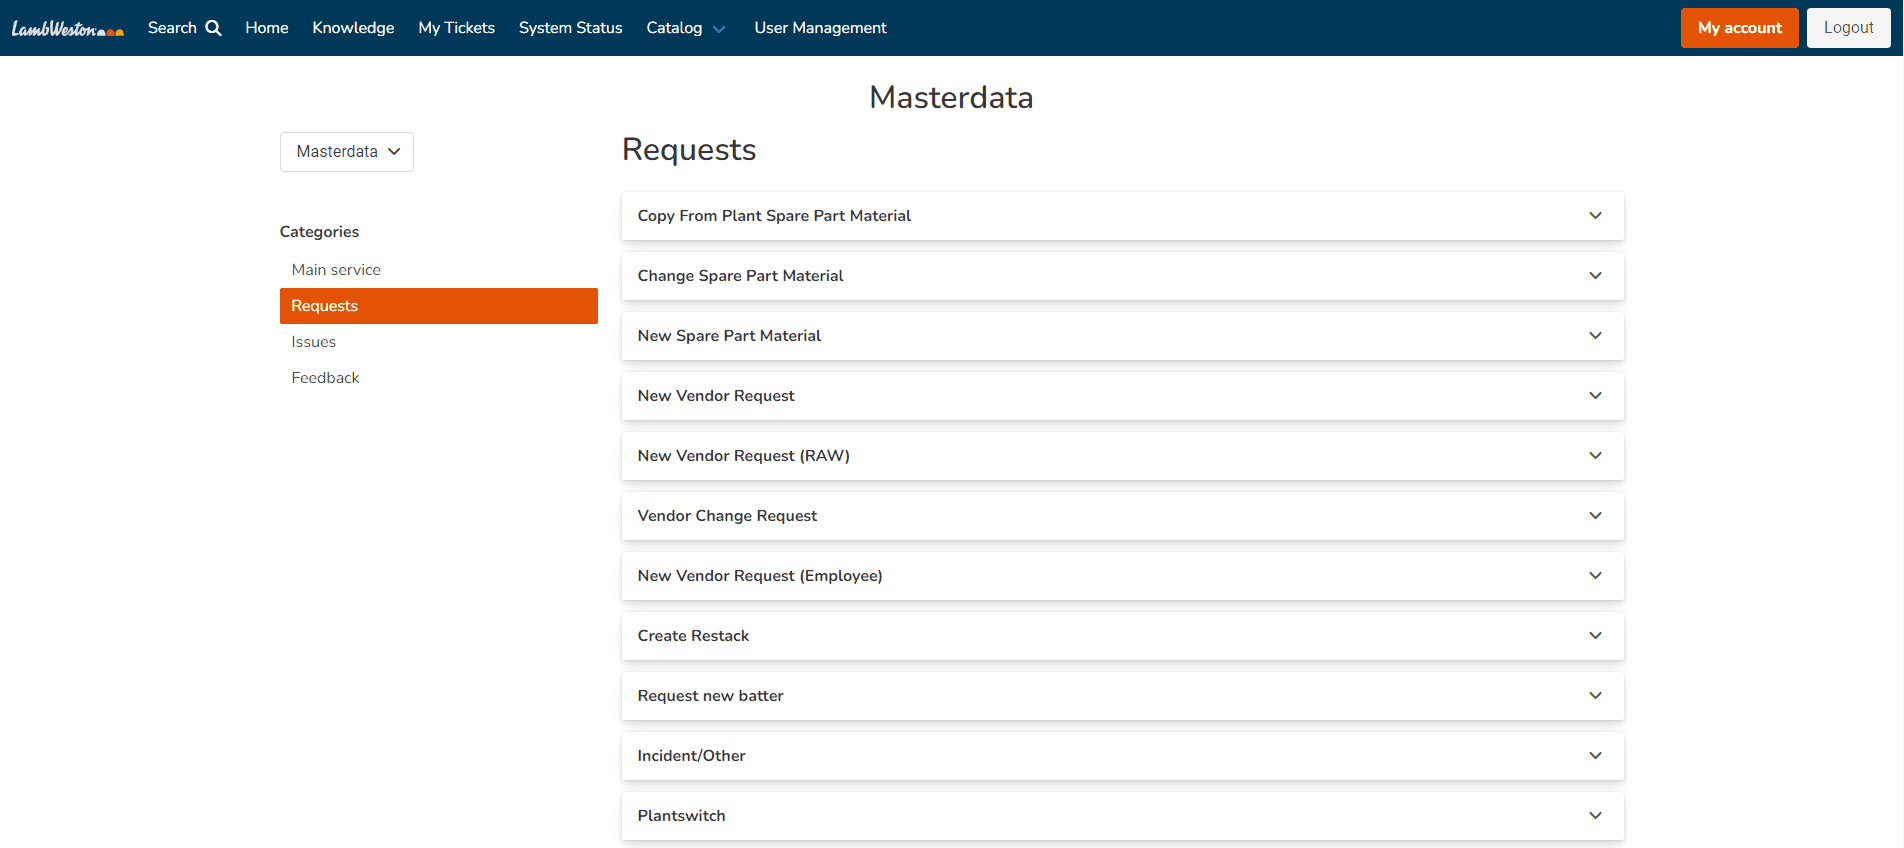Image resolution: width=1904 pixels, height=848 pixels.
Task: Go to My Tickets
Action: click(x=456, y=28)
